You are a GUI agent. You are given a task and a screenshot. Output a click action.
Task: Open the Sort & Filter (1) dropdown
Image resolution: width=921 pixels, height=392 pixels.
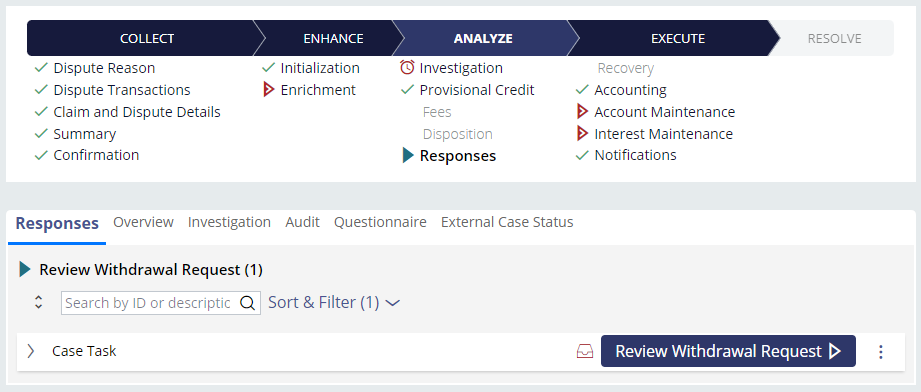point(334,303)
